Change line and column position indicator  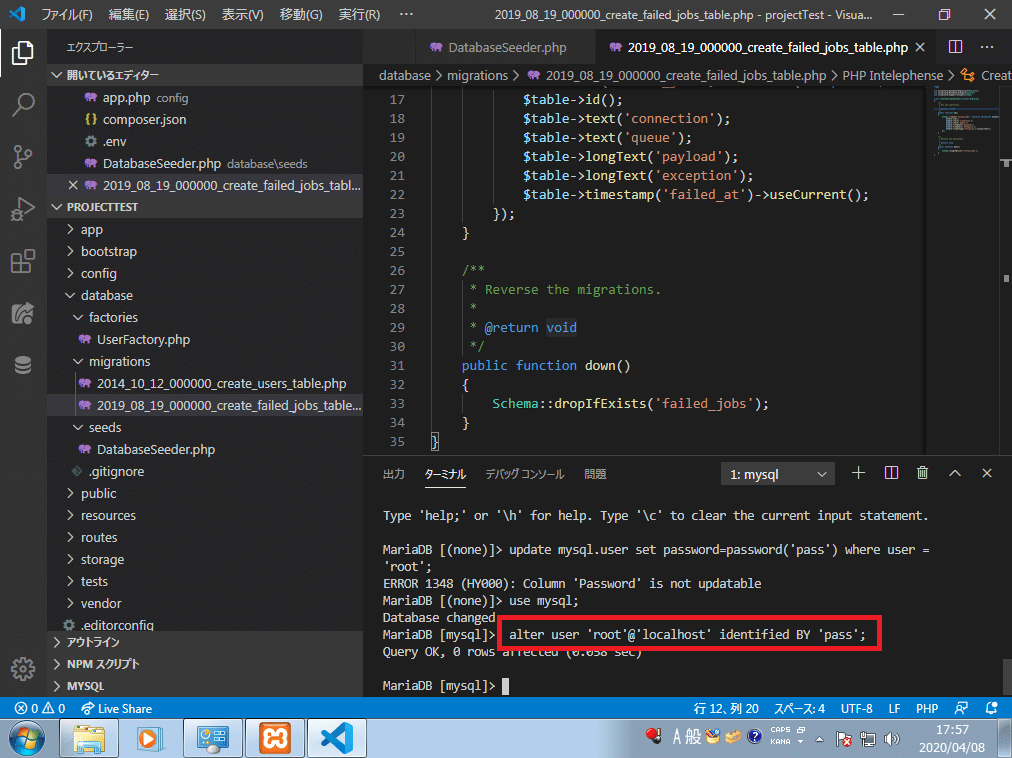coord(725,708)
